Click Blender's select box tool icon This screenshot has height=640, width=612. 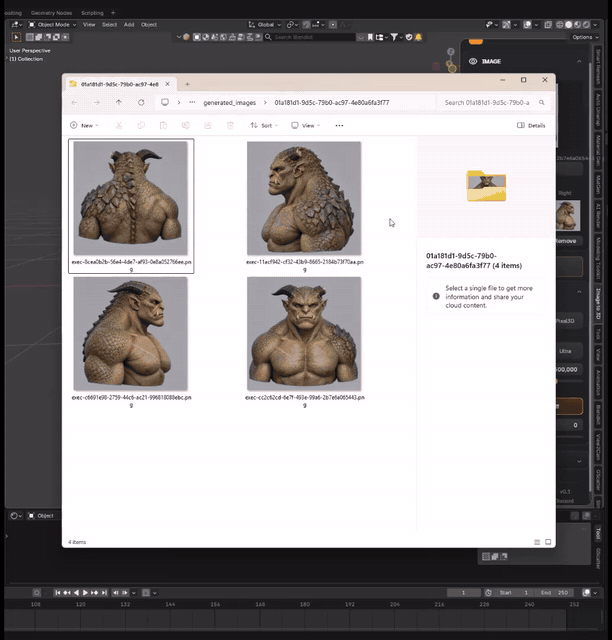tap(16, 37)
